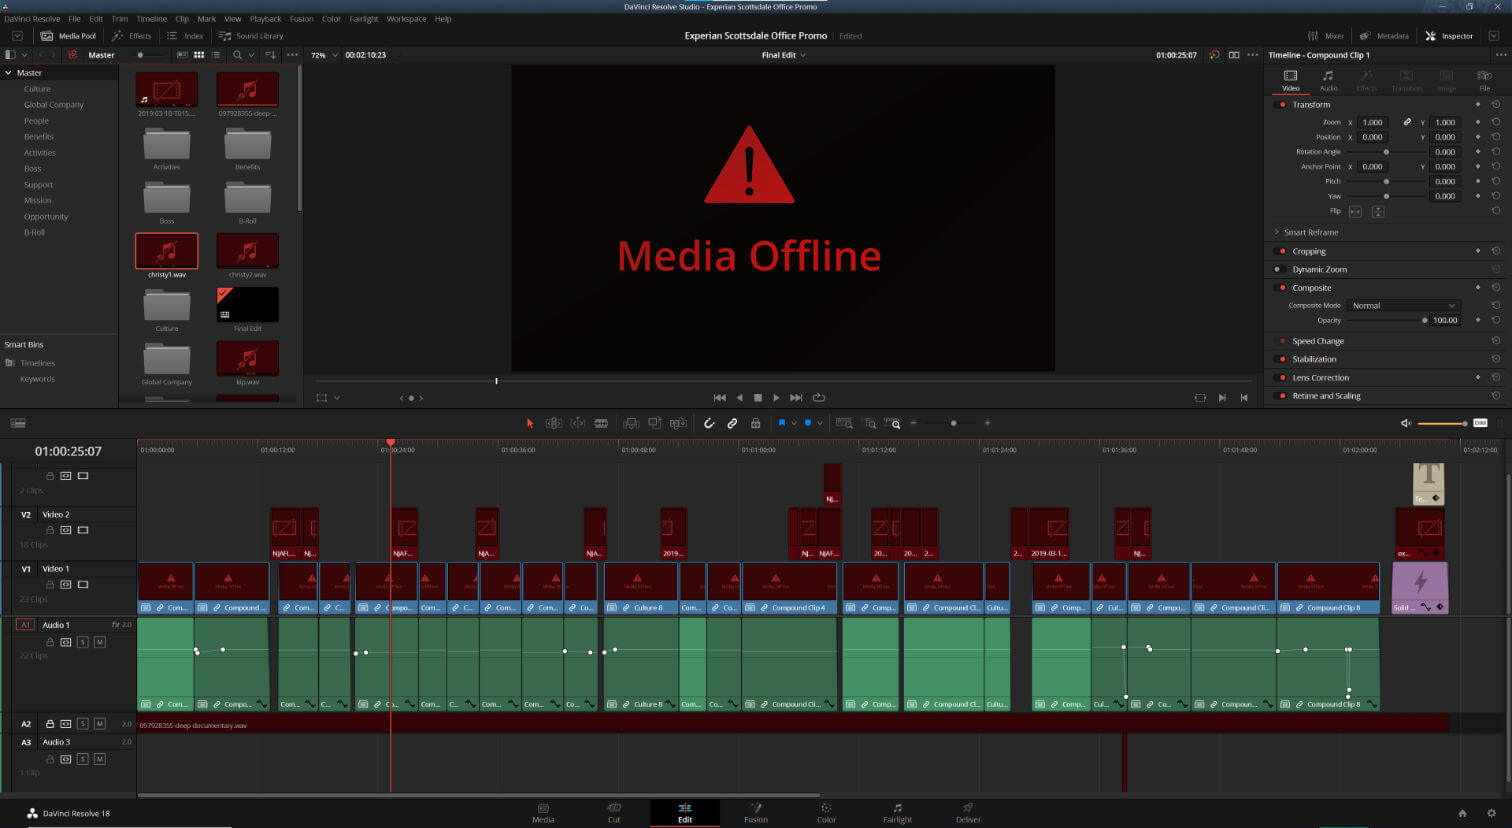Toggle Stabilization section switch
Viewport: 1512px width, 828px height.
coord(1282,359)
